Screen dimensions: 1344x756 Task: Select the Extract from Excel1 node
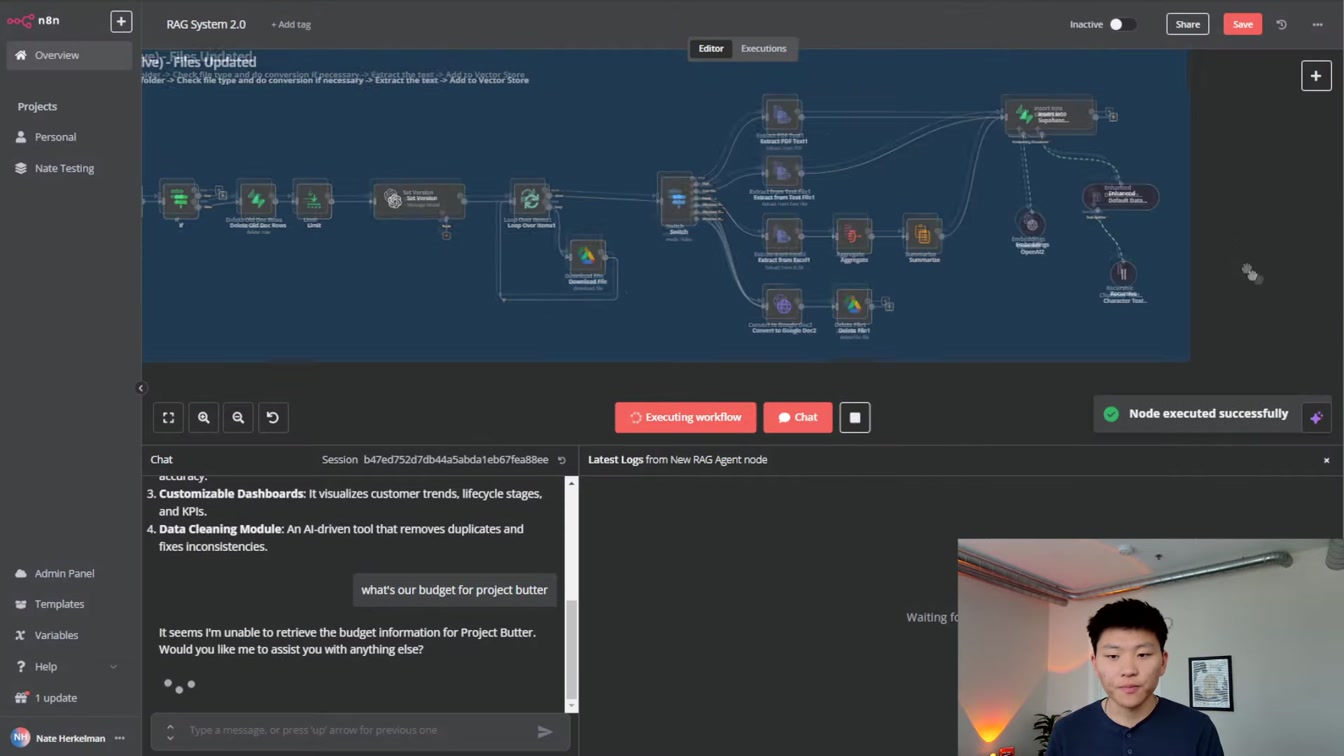coord(783,235)
